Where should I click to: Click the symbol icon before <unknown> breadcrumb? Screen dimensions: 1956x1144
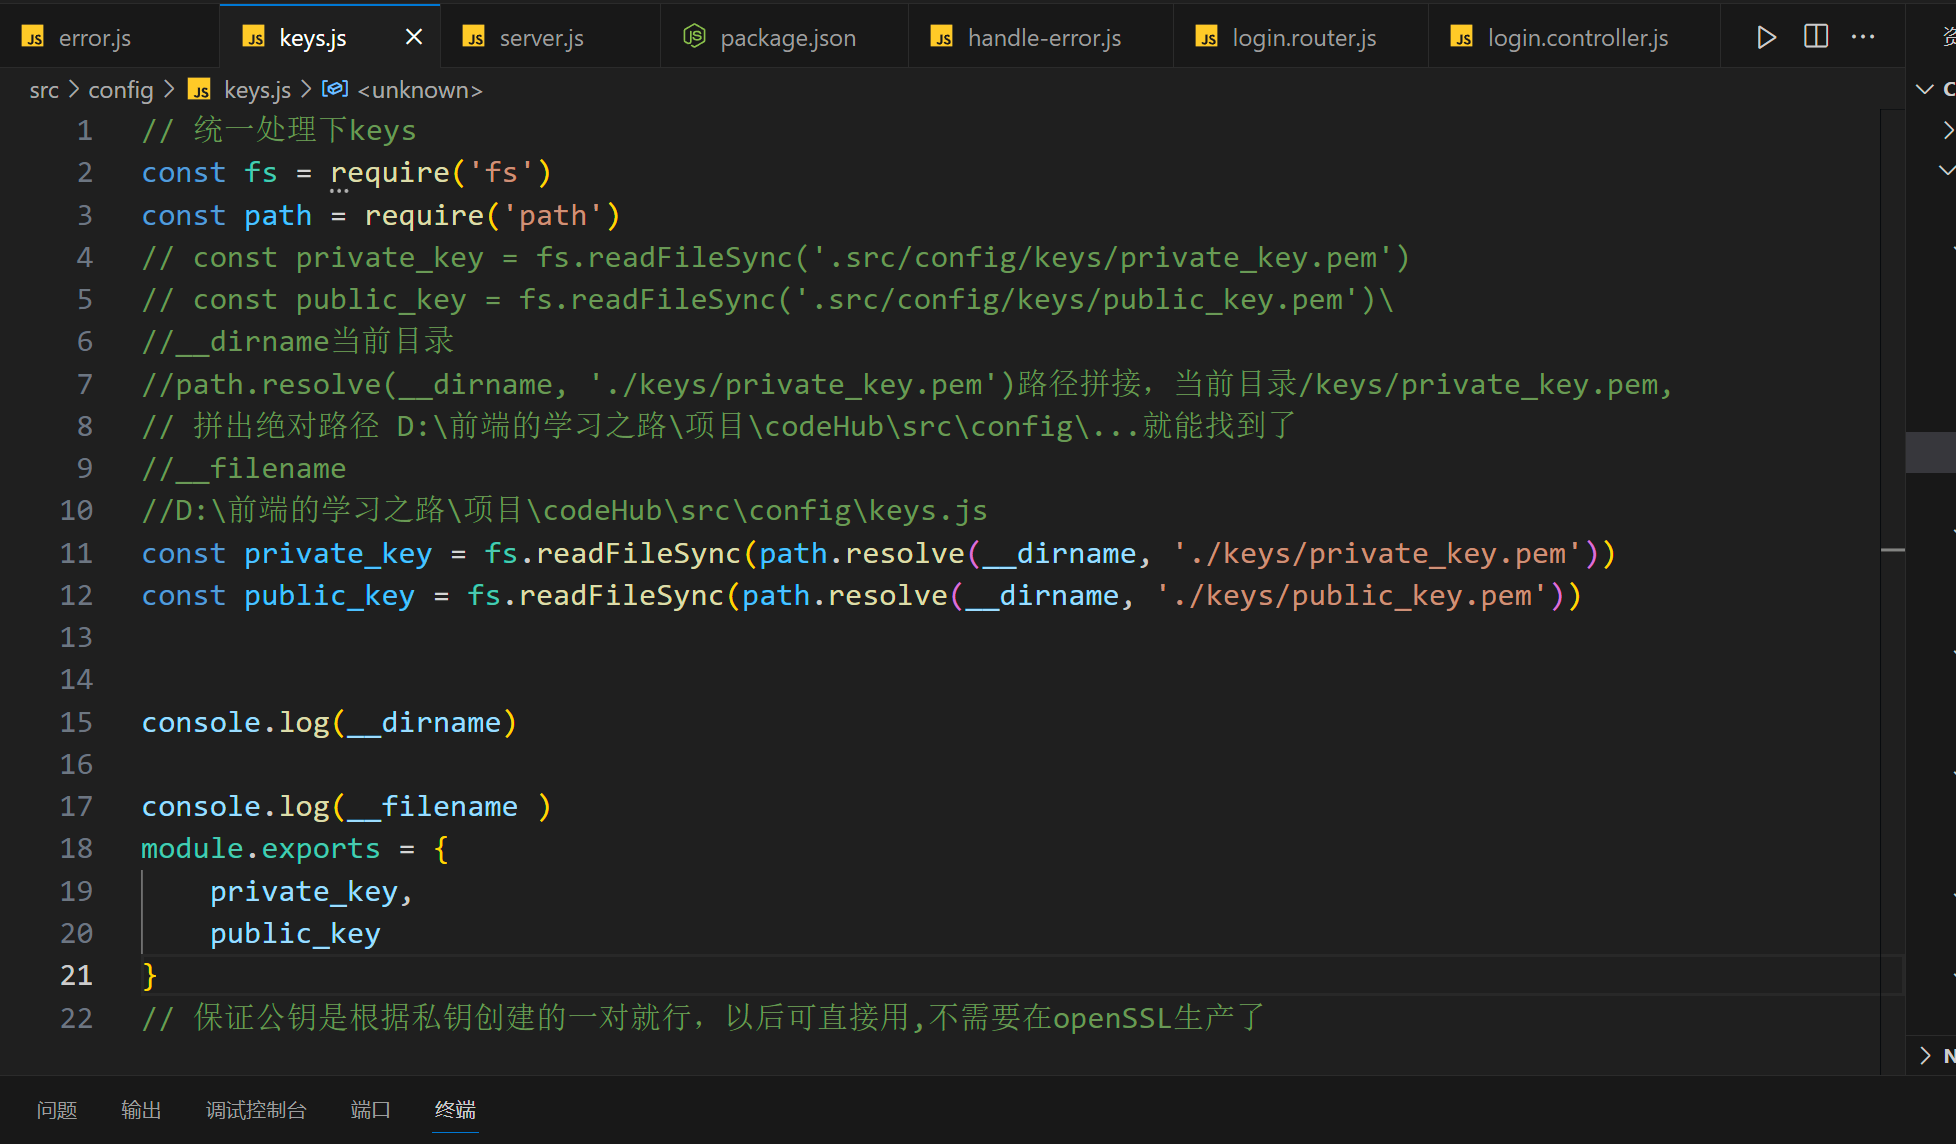335,89
